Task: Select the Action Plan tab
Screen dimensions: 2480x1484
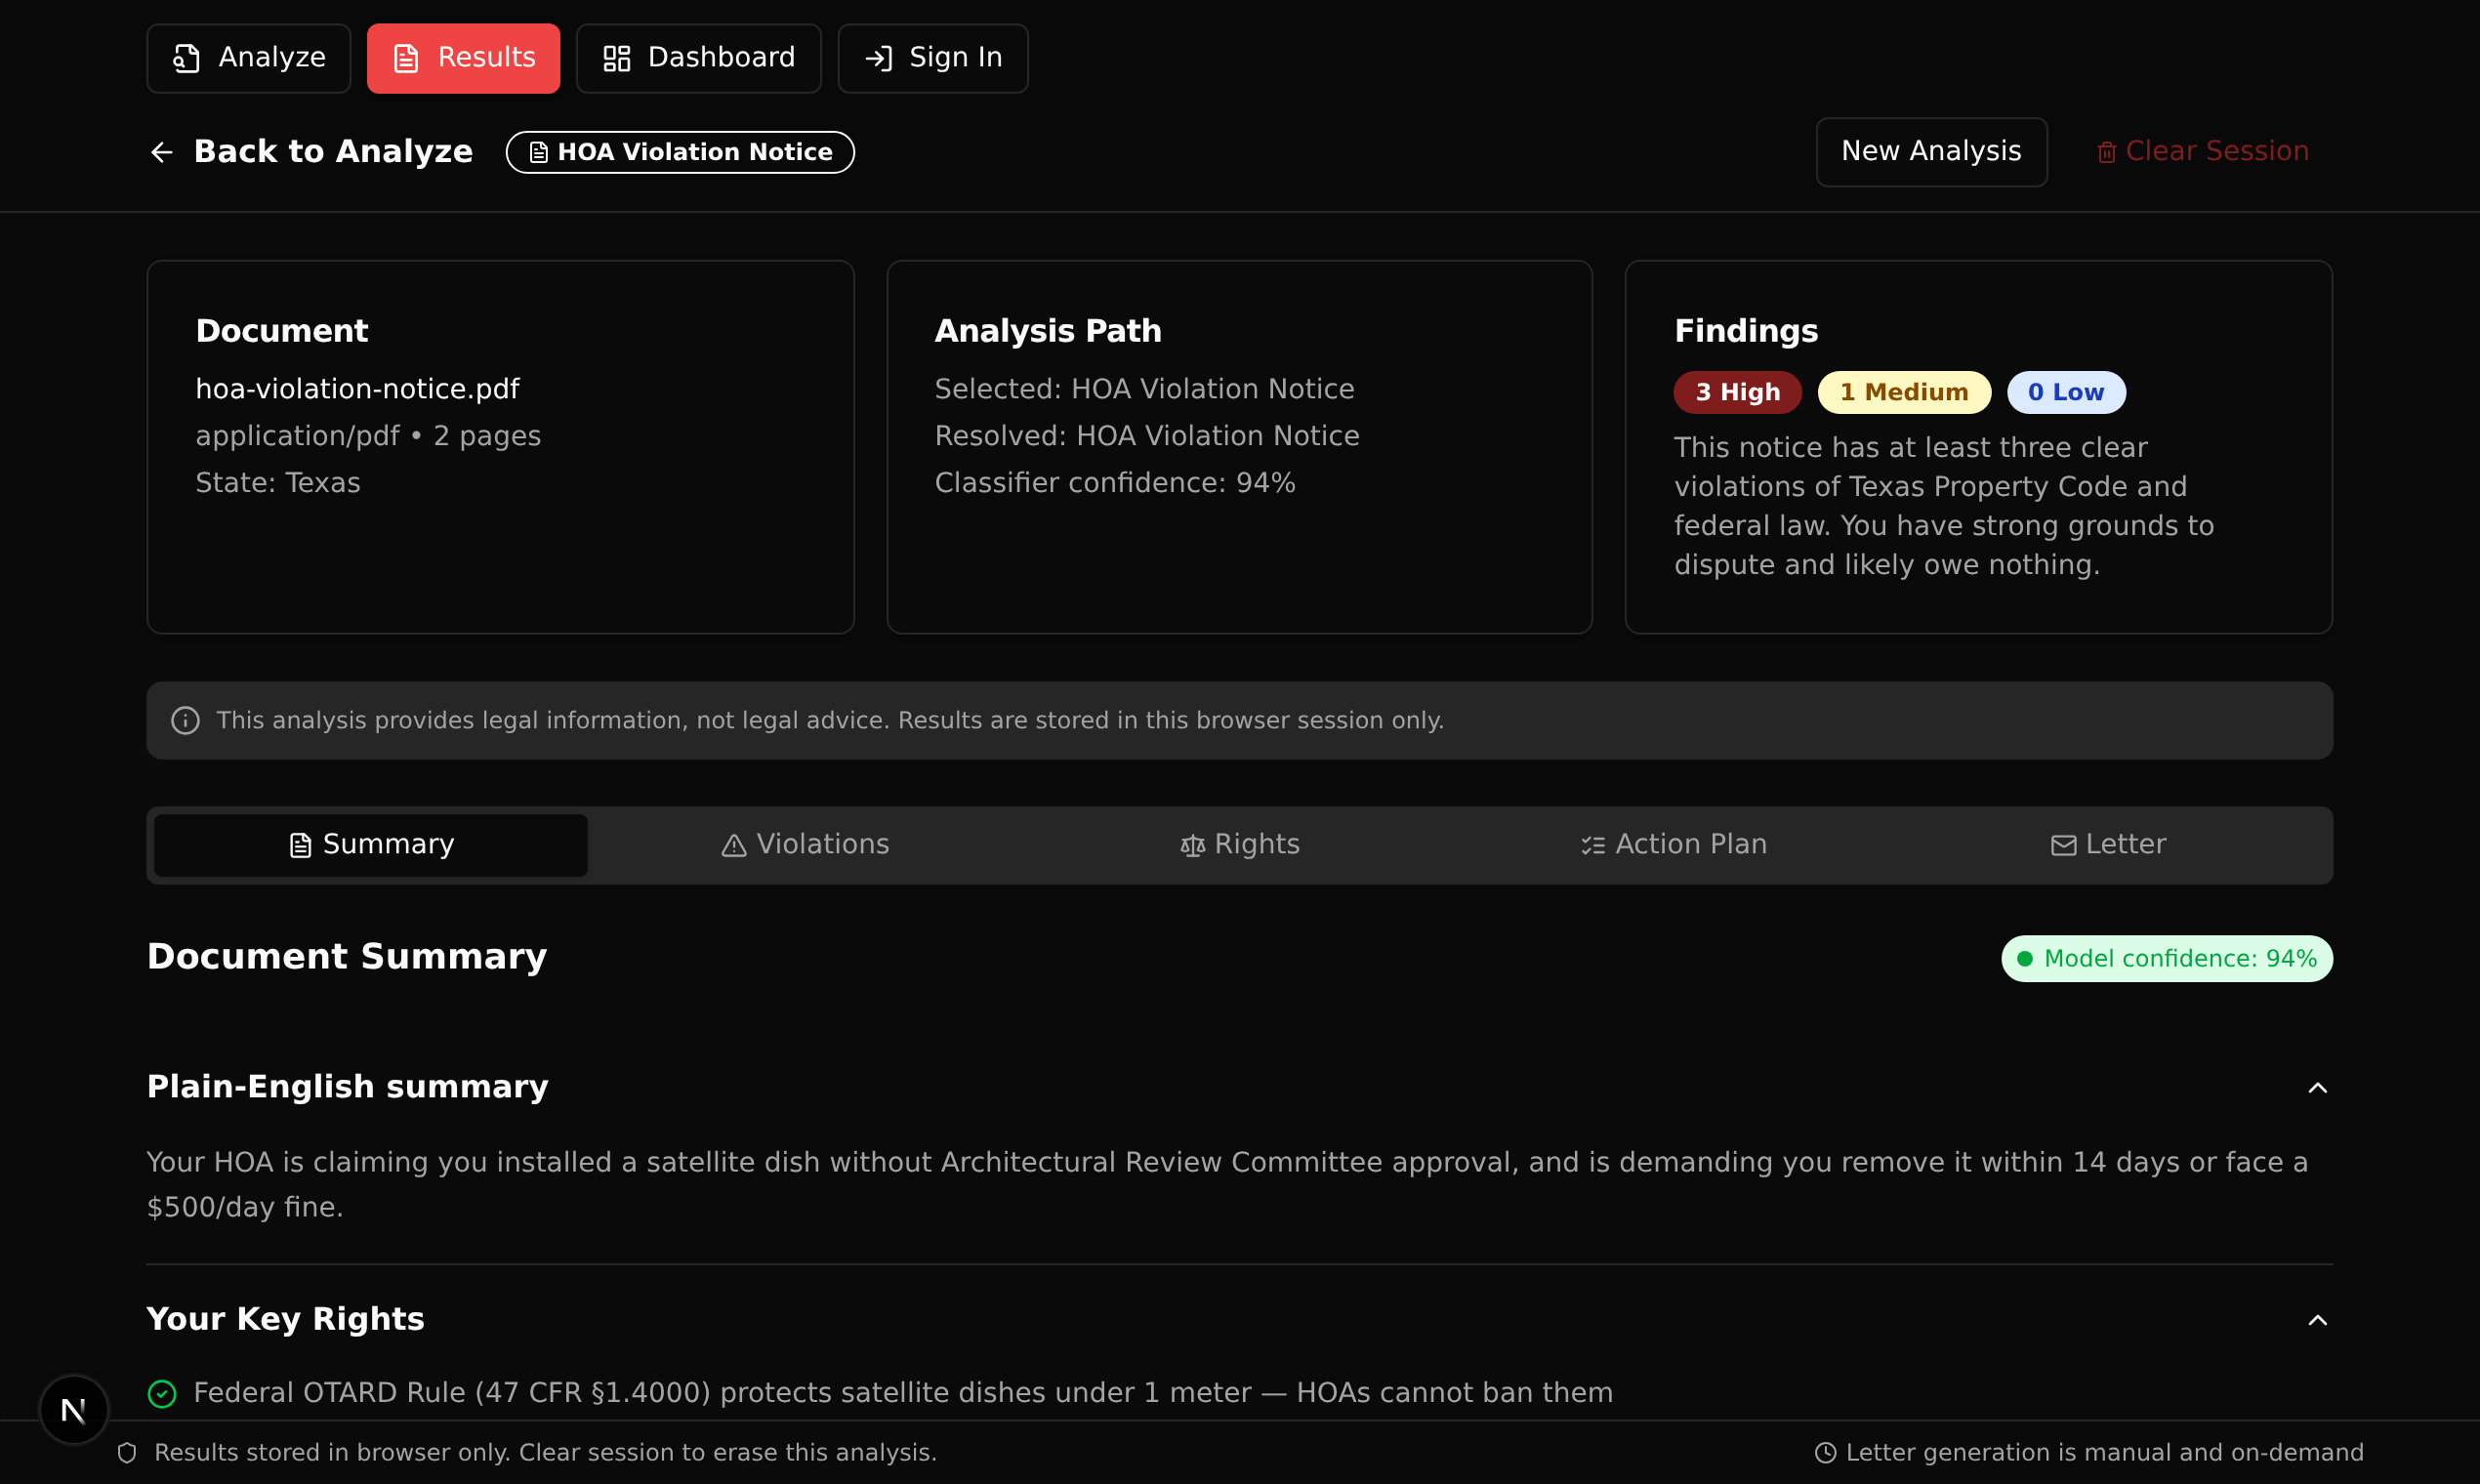Action: (x=1674, y=845)
